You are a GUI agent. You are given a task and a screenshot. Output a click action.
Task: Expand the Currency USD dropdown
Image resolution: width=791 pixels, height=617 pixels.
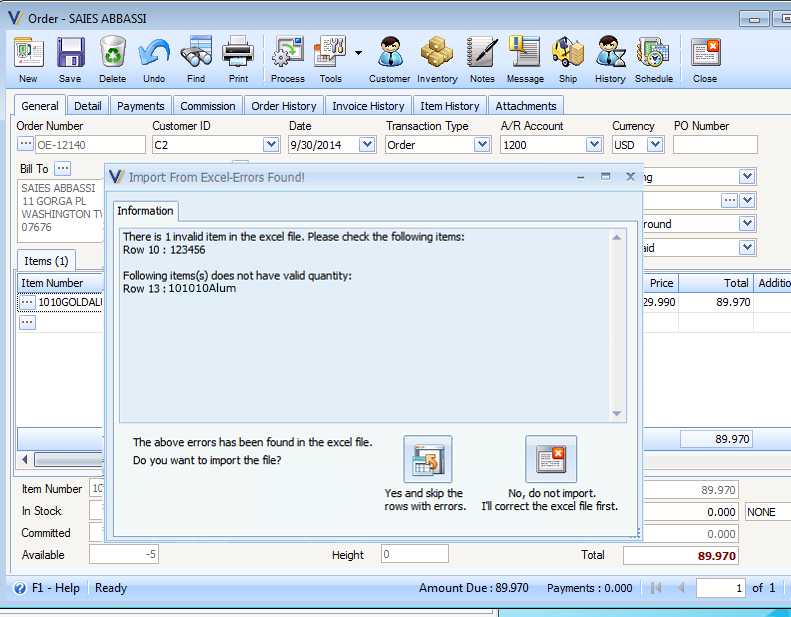(655, 145)
